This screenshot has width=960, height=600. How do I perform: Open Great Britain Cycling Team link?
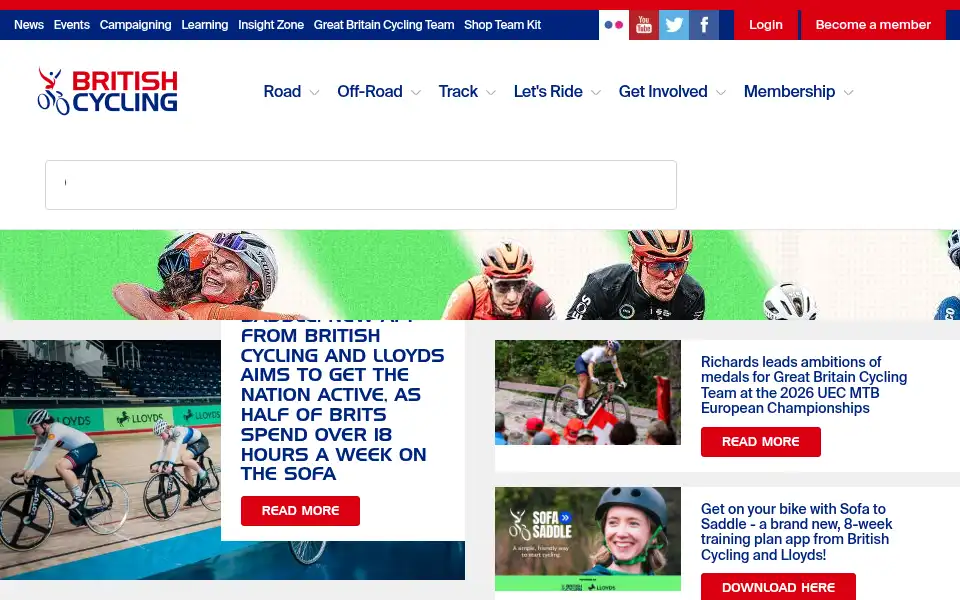click(x=384, y=25)
